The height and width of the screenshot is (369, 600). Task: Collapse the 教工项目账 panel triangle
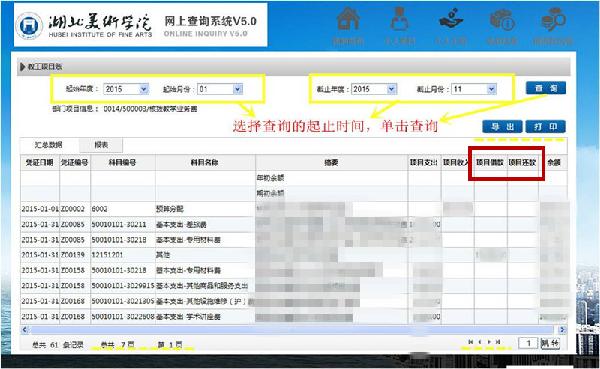(x=23, y=67)
